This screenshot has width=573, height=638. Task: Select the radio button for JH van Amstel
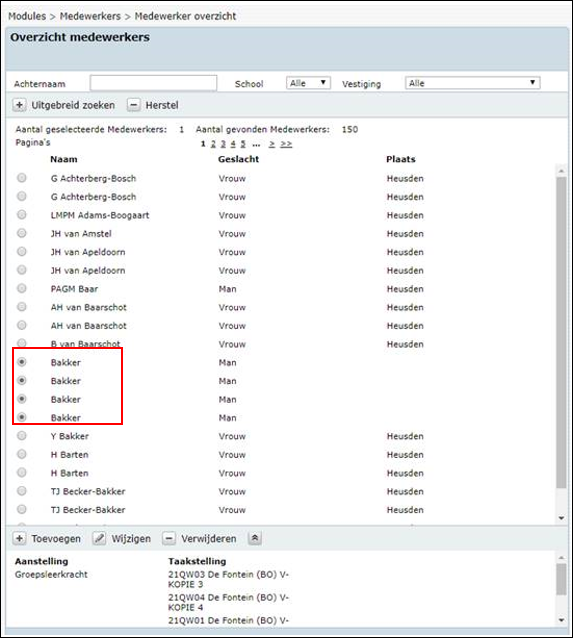coord(22,233)
